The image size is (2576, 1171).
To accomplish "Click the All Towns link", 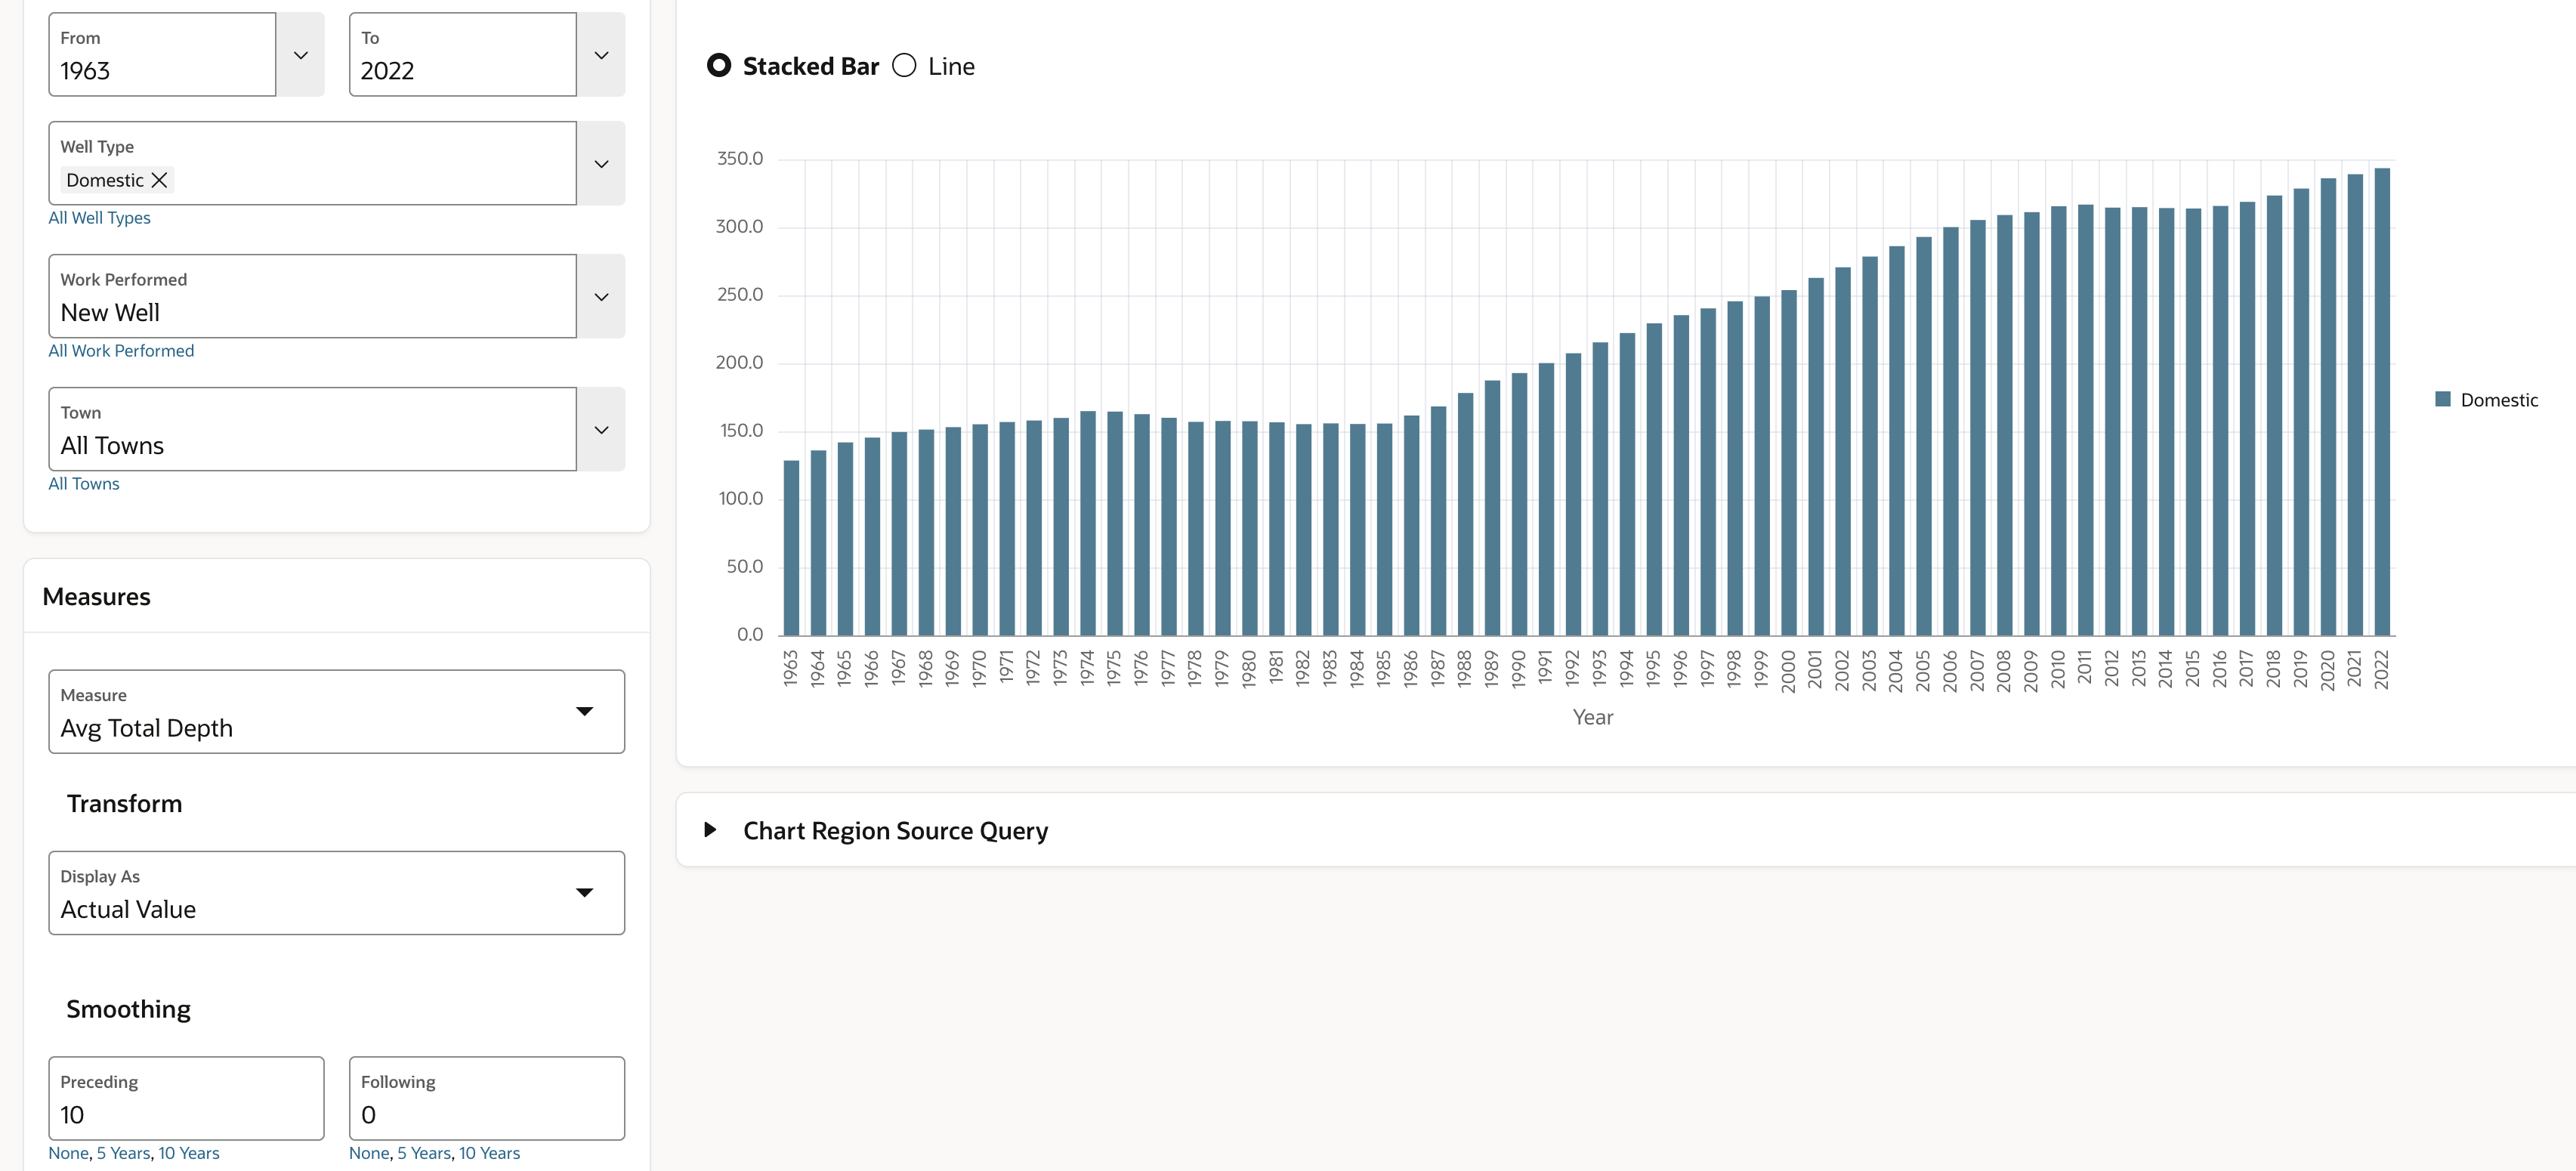I will click(84, 483).
